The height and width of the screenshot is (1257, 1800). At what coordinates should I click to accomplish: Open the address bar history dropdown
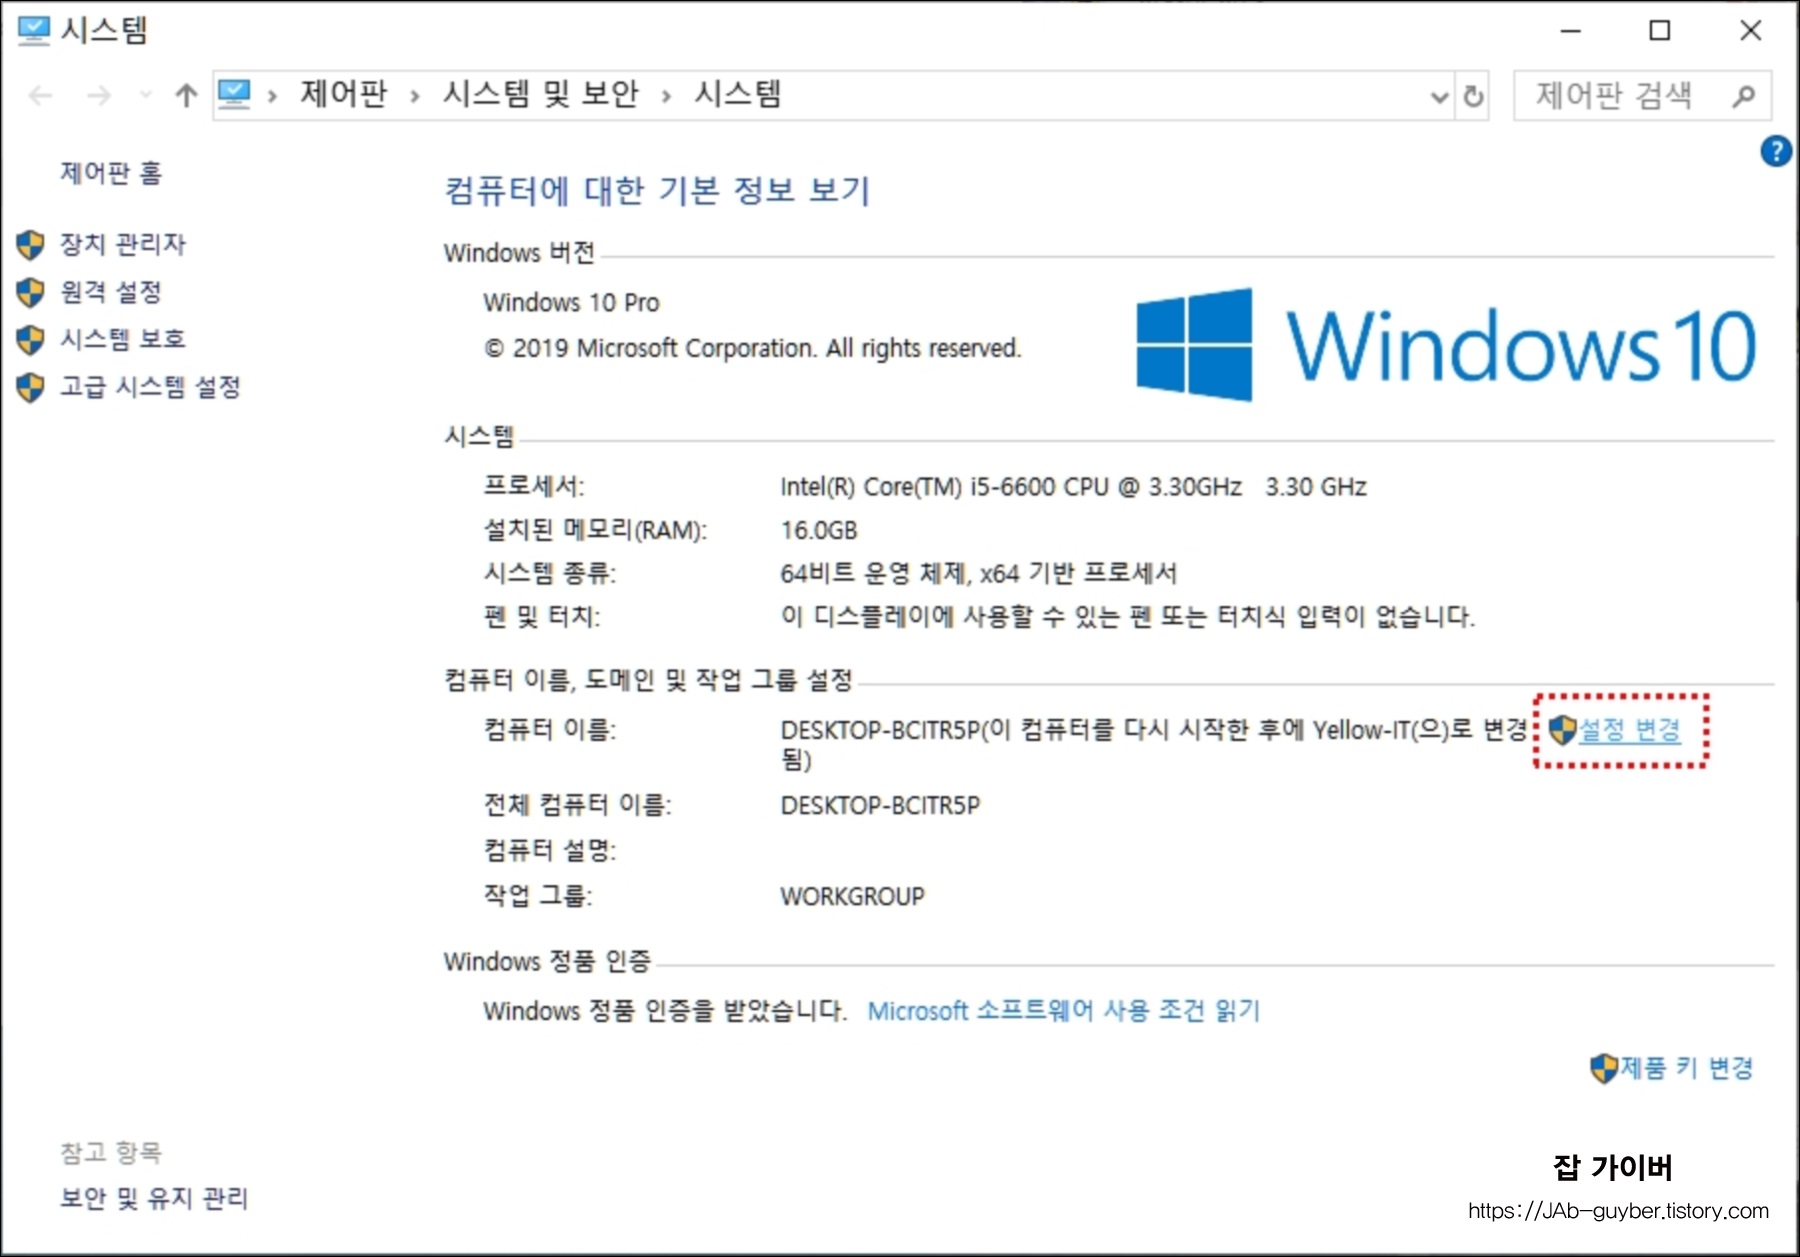(1439, 97)
